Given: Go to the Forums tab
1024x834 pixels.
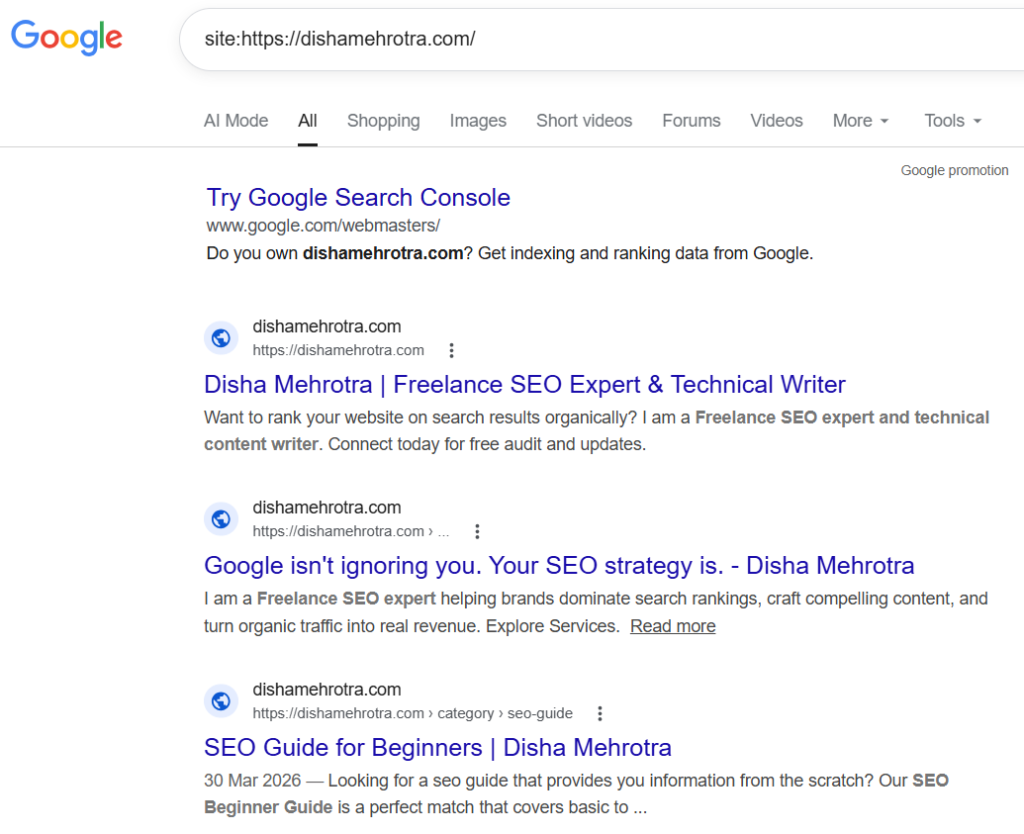Looking at the screenshot, I should click(691, 121).
